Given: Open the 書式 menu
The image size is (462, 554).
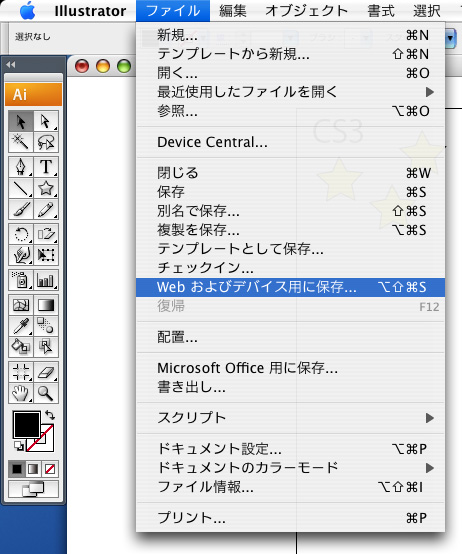Looking at the screenshot, I should pos(381,11).
